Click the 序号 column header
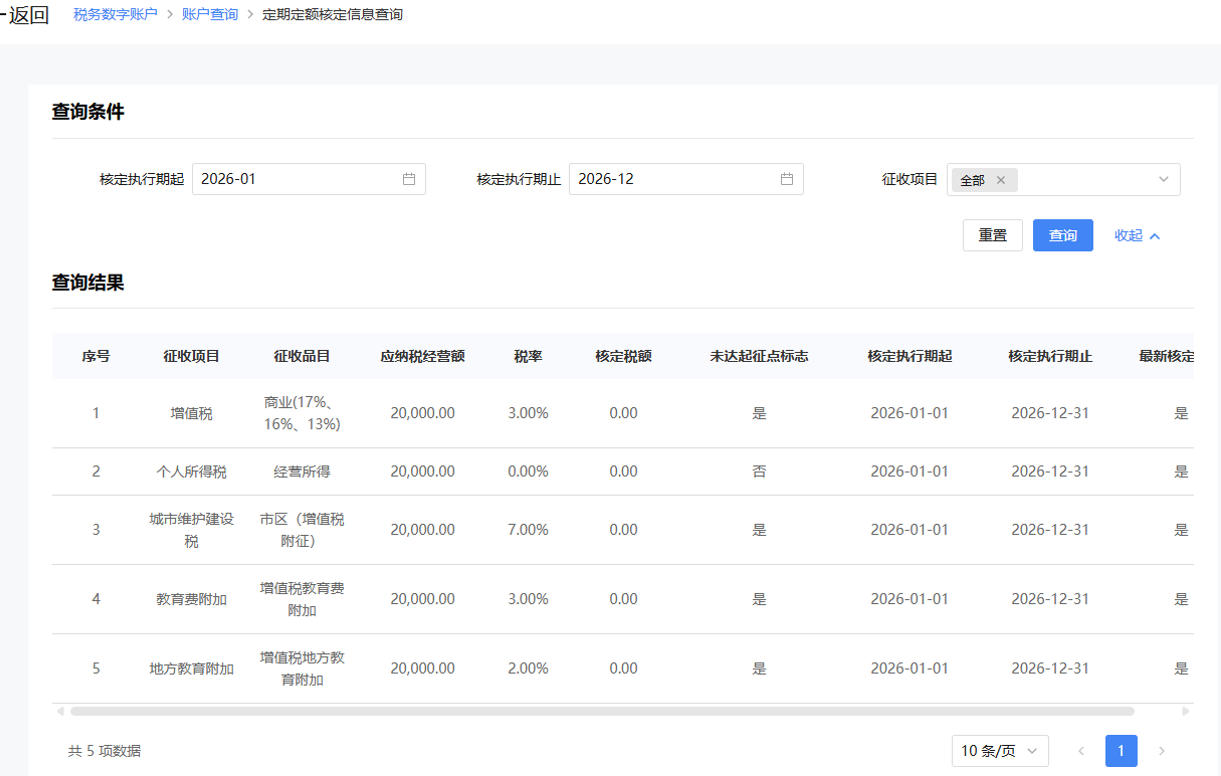 tap(96, 356)
